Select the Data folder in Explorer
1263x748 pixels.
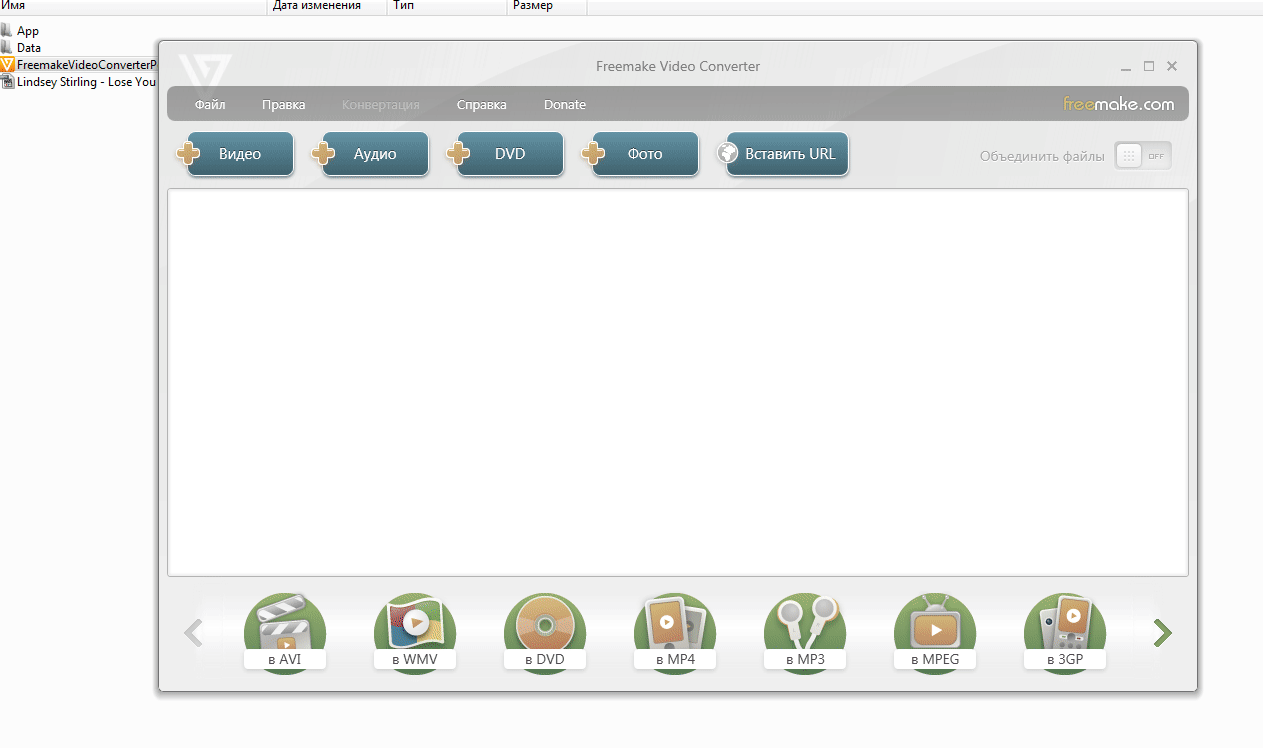21,47
